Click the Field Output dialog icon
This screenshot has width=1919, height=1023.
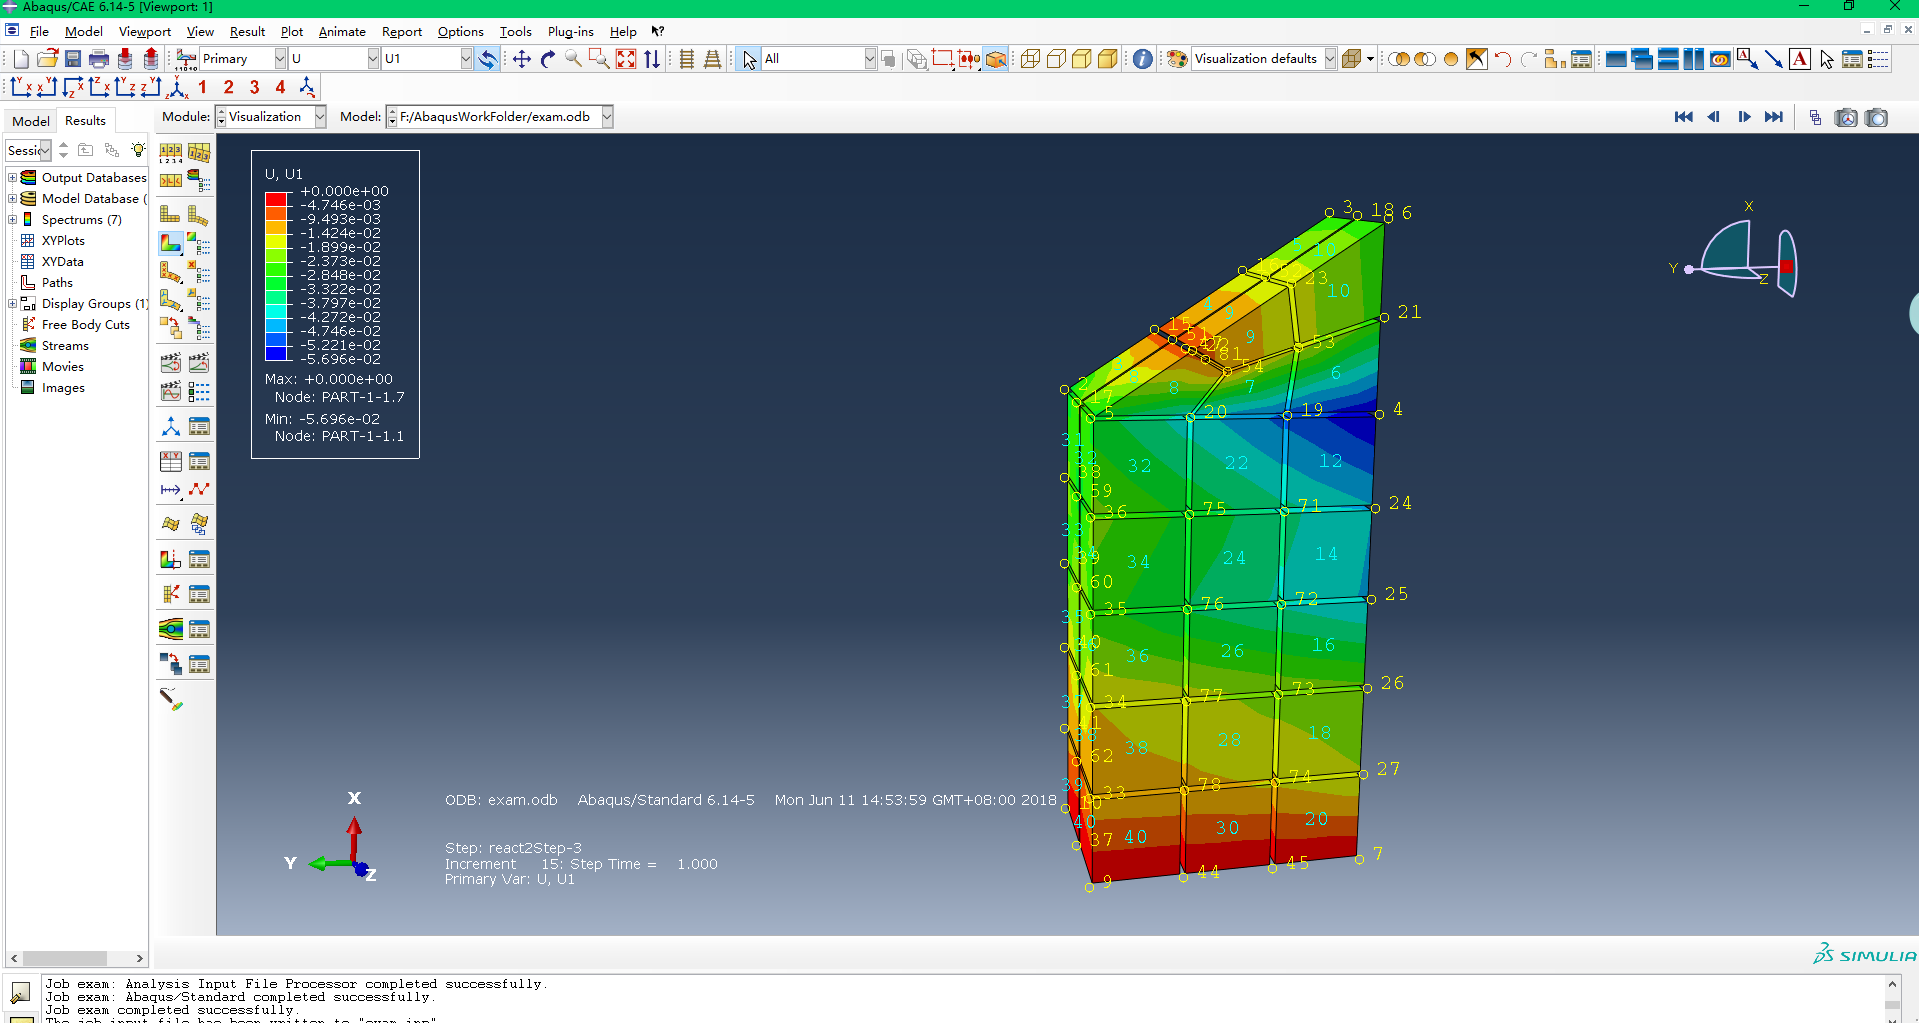(x=186, y=59)
